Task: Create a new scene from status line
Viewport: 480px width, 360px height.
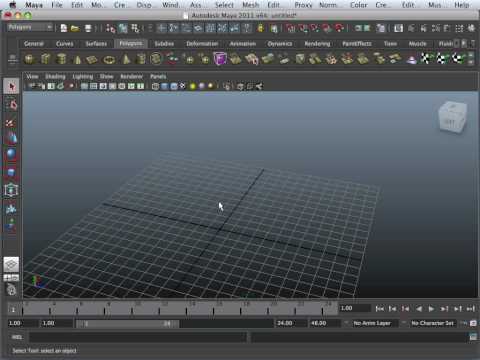Action: 63,28
